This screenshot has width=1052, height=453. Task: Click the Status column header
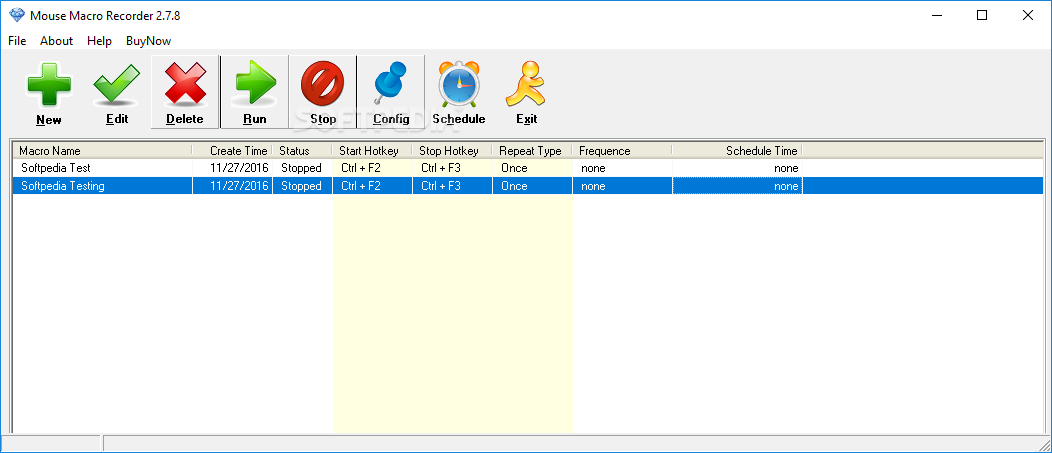[x=302, y=151]
